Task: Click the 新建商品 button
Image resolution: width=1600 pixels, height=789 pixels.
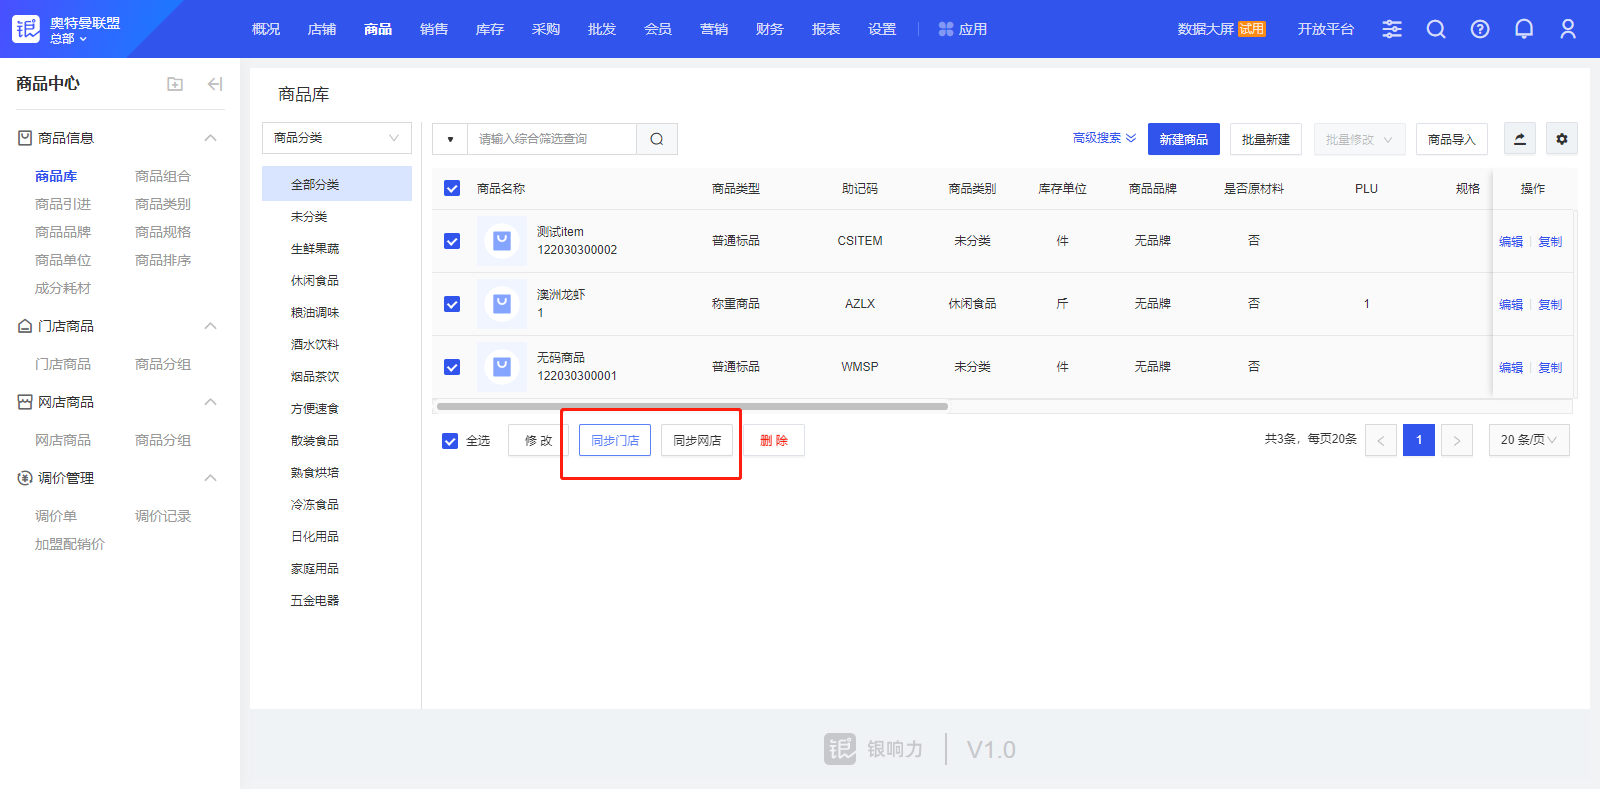Action: [x=1183, y=139]
